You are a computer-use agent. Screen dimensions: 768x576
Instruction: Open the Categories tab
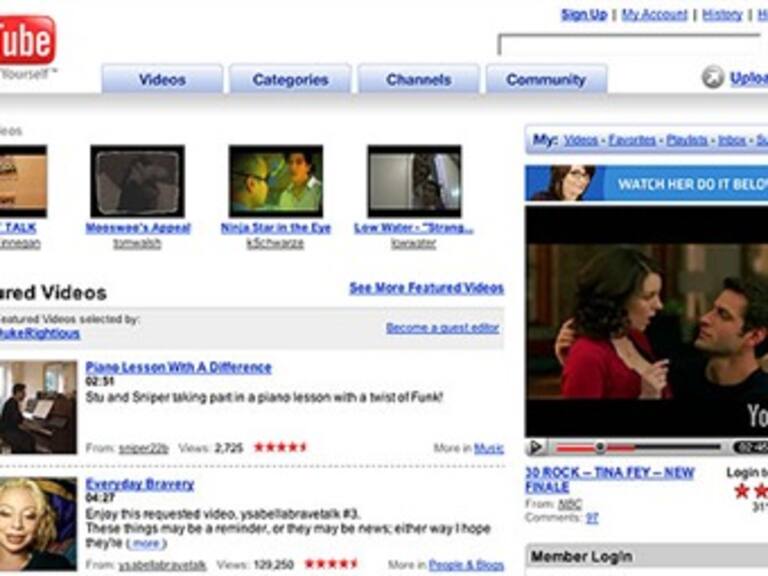[x=290, y=79]
